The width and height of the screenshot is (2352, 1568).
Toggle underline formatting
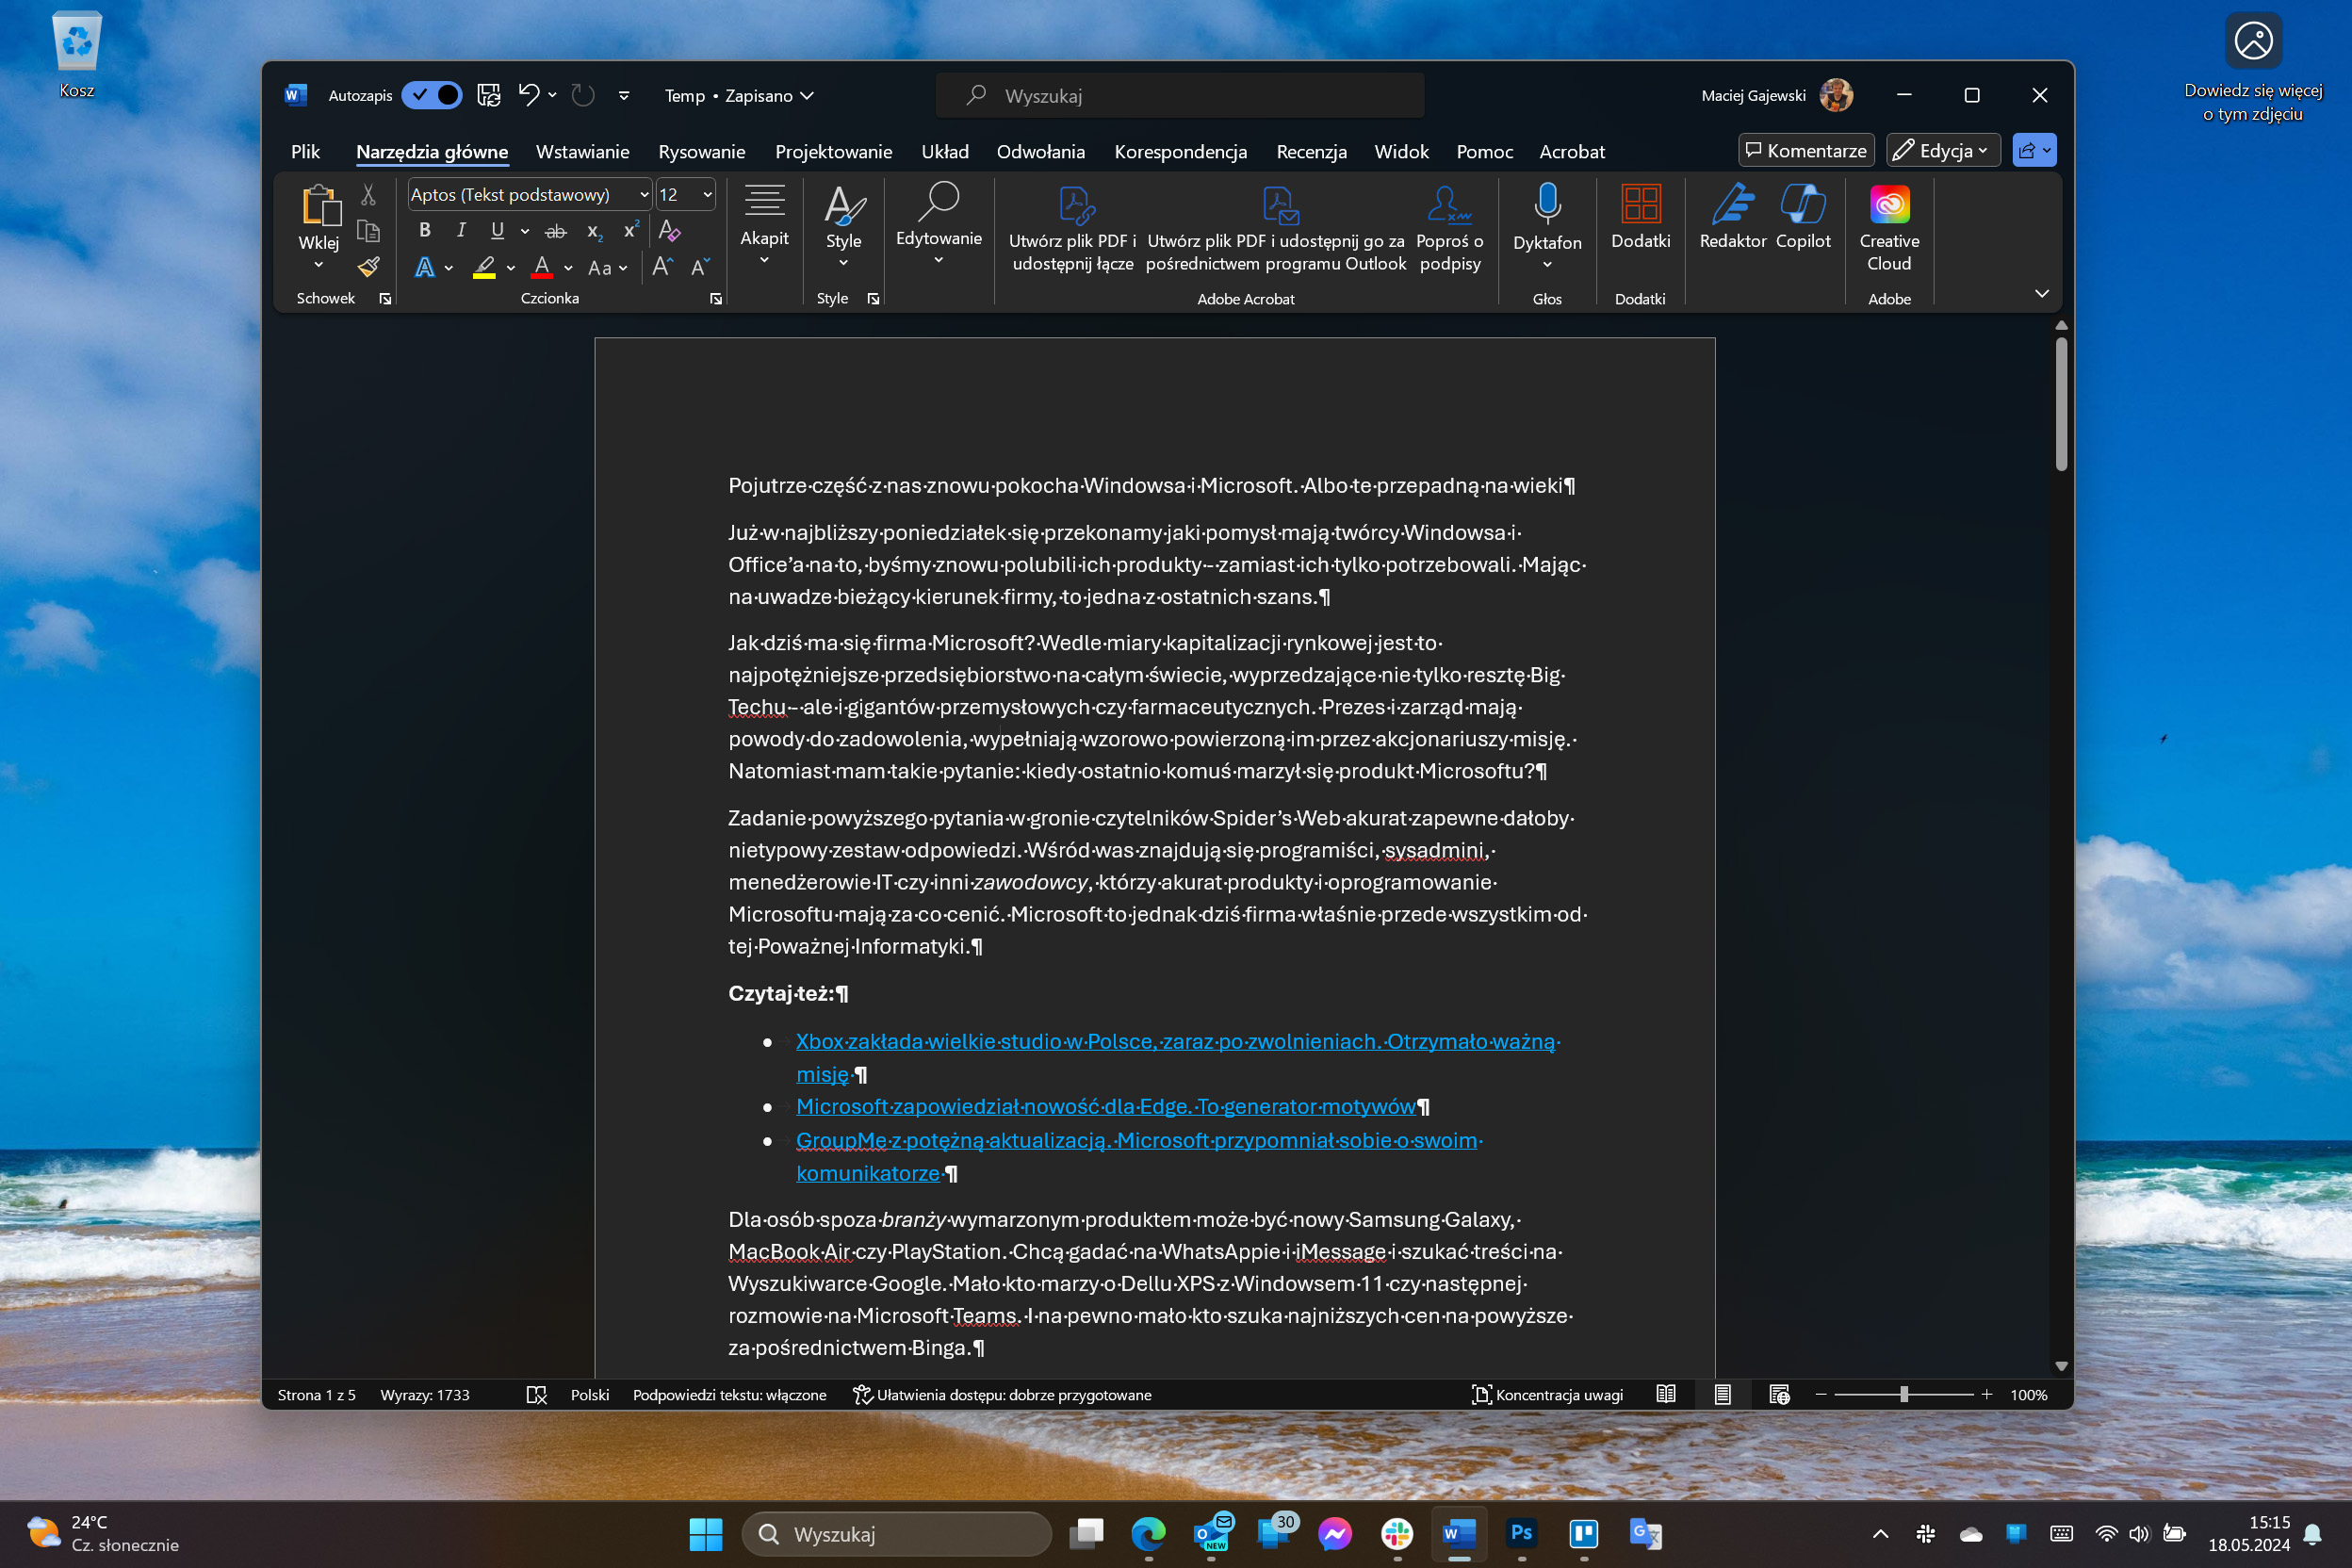point(497,231)
